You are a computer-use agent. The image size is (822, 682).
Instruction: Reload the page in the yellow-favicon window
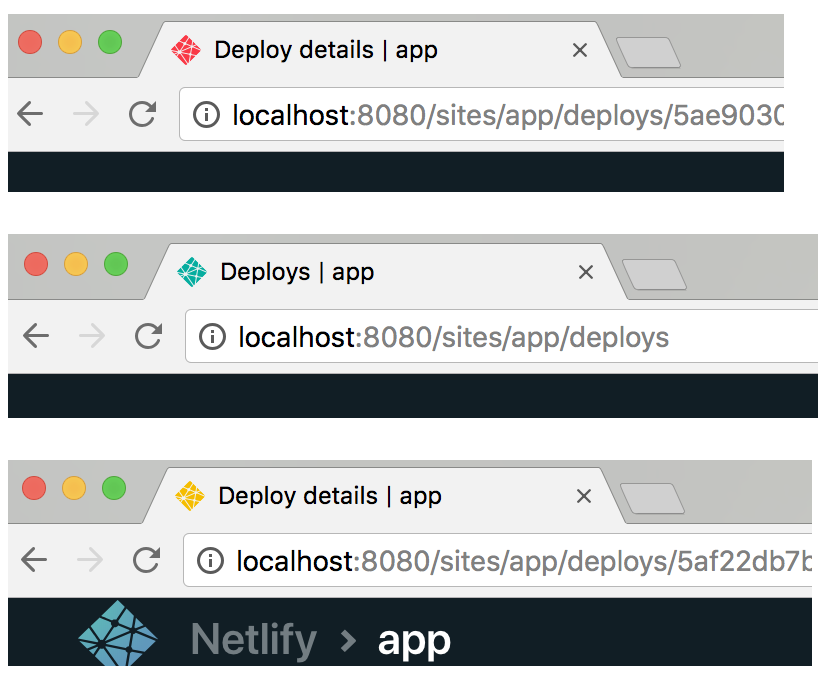coord(147,560)
